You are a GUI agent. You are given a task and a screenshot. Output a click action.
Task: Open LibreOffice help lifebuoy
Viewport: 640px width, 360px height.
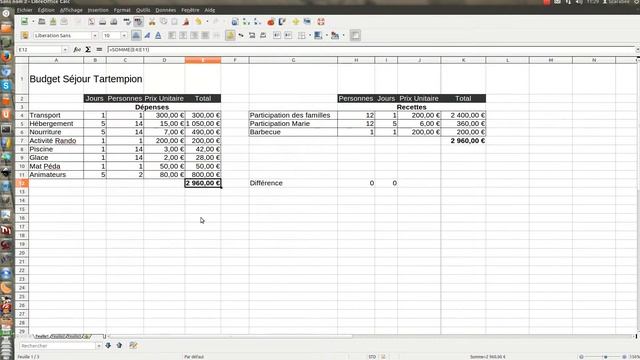click(x=321, y=22)
